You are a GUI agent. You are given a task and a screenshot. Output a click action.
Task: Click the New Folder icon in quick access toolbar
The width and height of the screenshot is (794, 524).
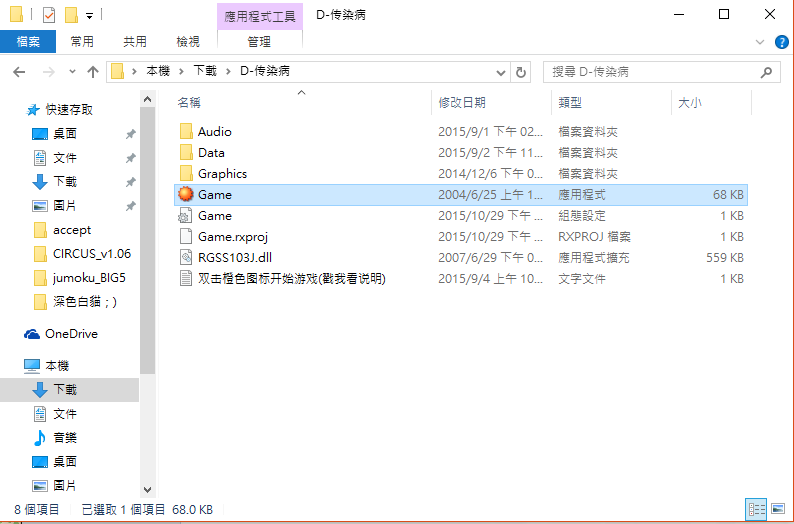(71, 15)
